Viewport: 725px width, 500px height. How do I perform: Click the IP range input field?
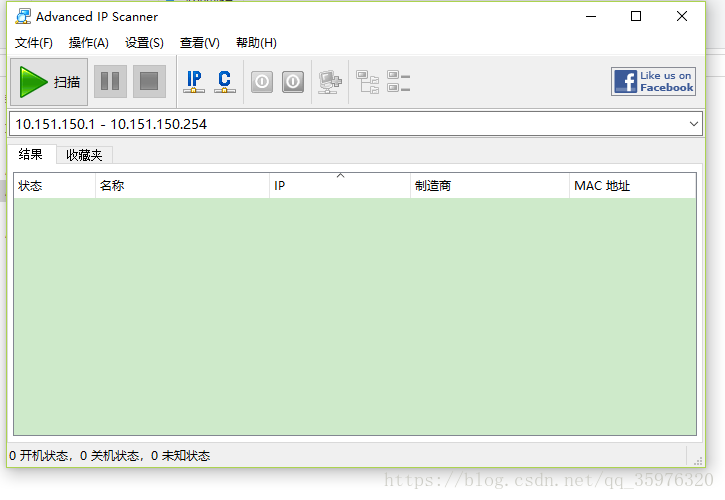click(x=347, y=124)
